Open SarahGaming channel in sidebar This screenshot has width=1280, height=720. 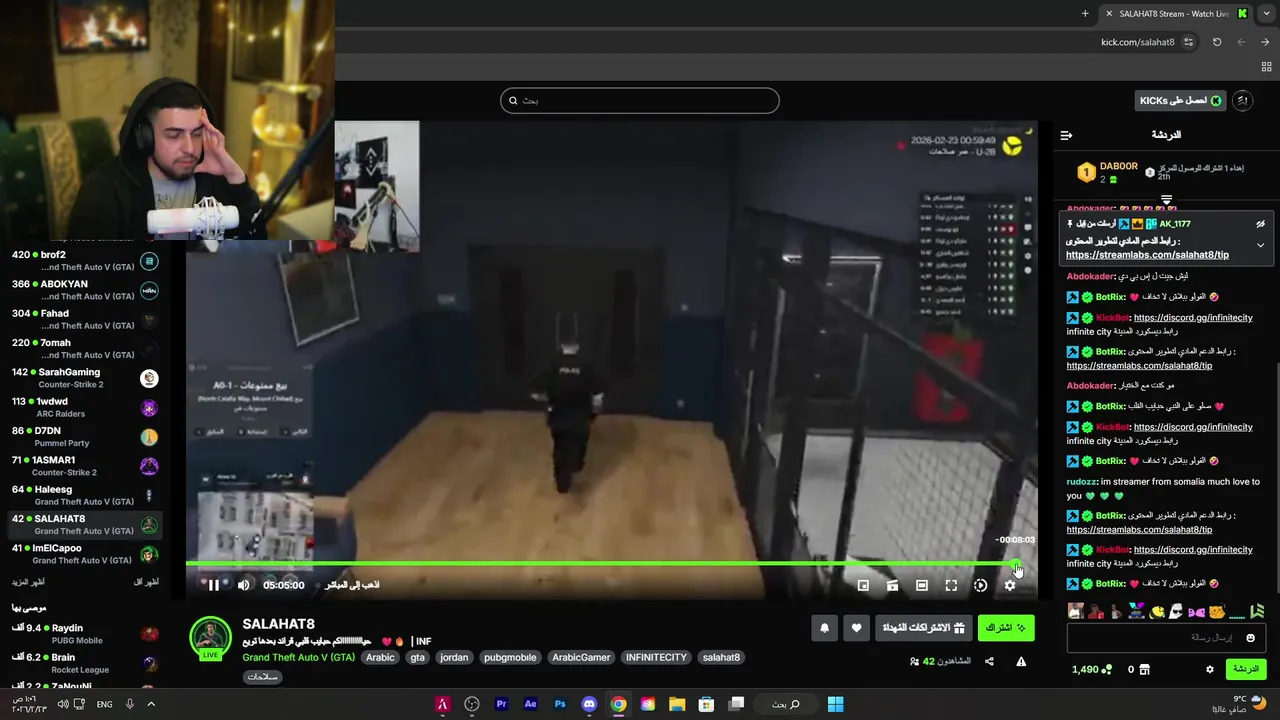84,378
